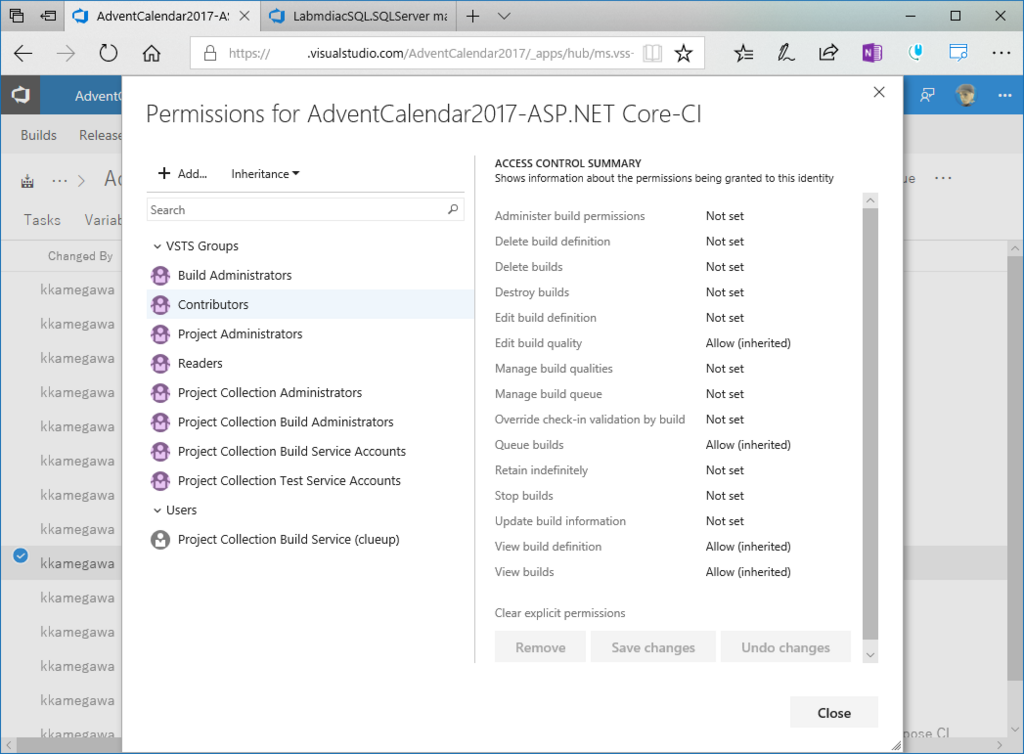This screenshot has height=754, width=1024.
Task: Select Project Collection Build Service Accounts
Action: click(310, 451)
